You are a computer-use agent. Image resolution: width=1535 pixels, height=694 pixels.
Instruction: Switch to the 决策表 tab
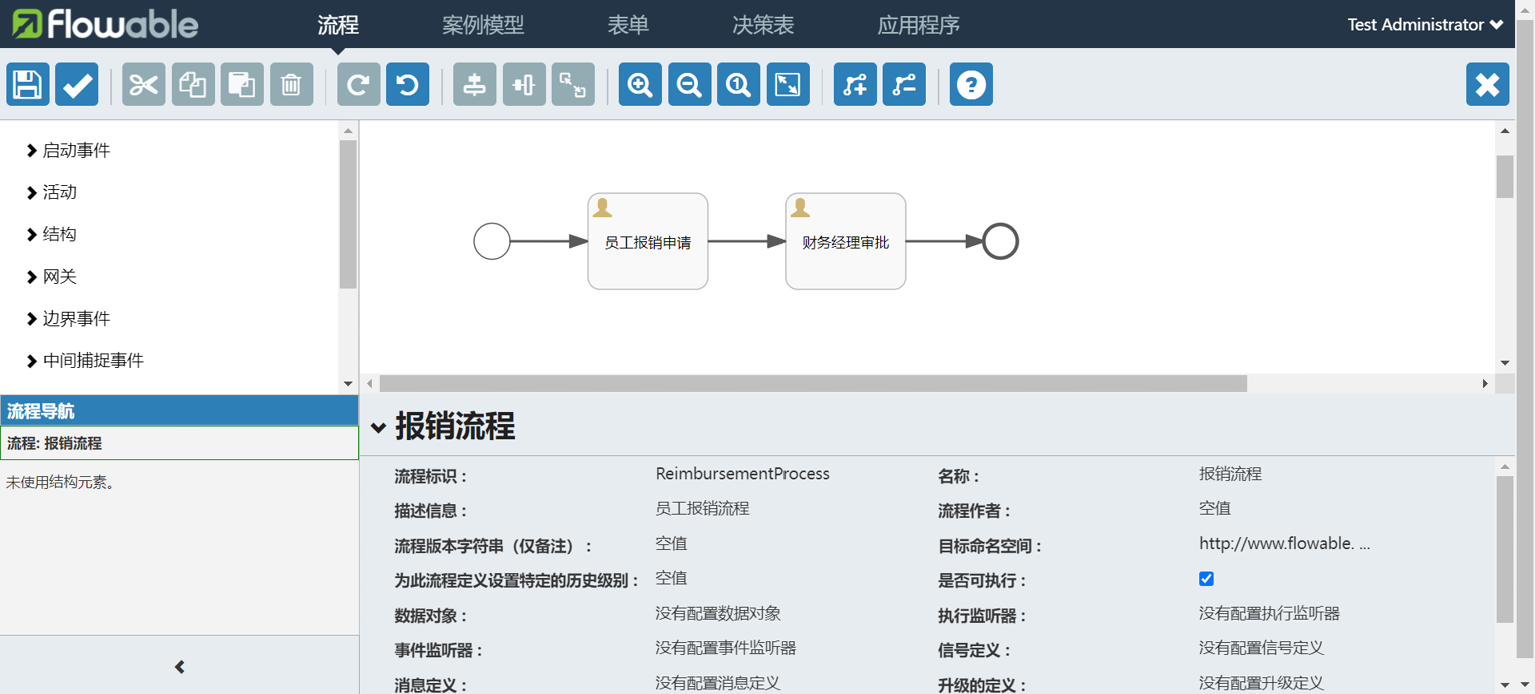(x=763, y=25)
